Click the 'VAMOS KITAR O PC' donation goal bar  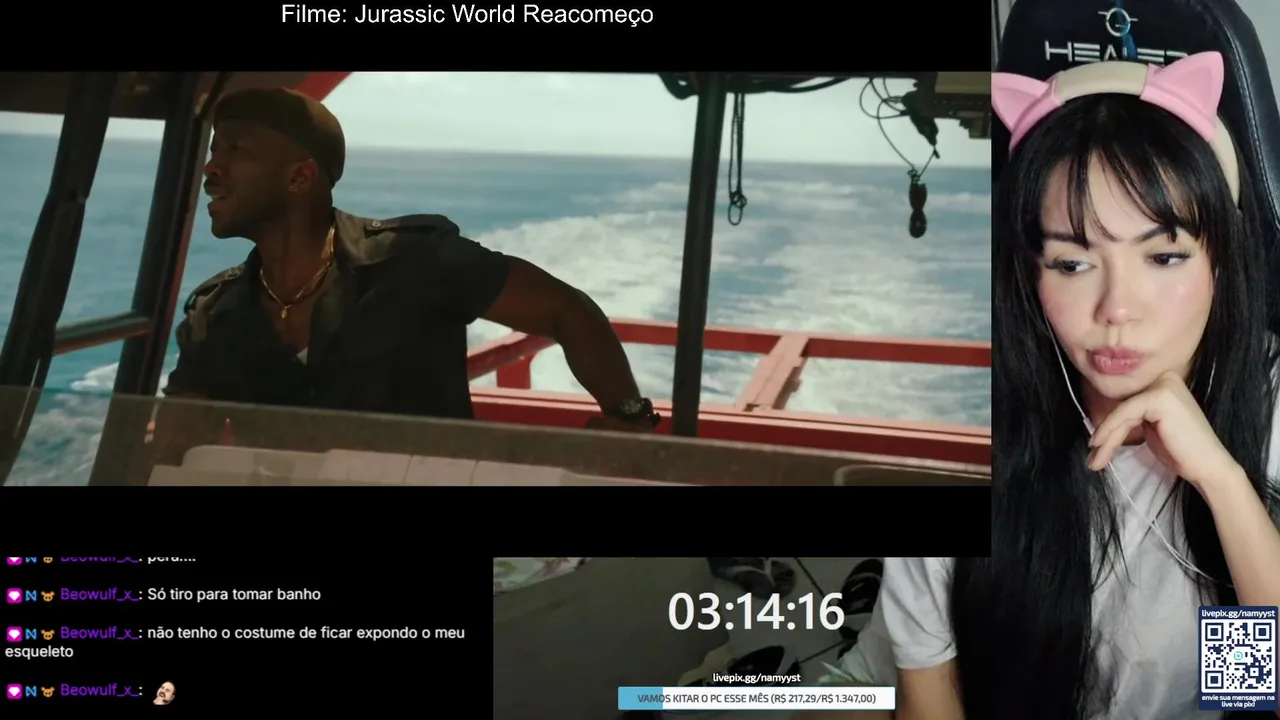coord(756,698)
